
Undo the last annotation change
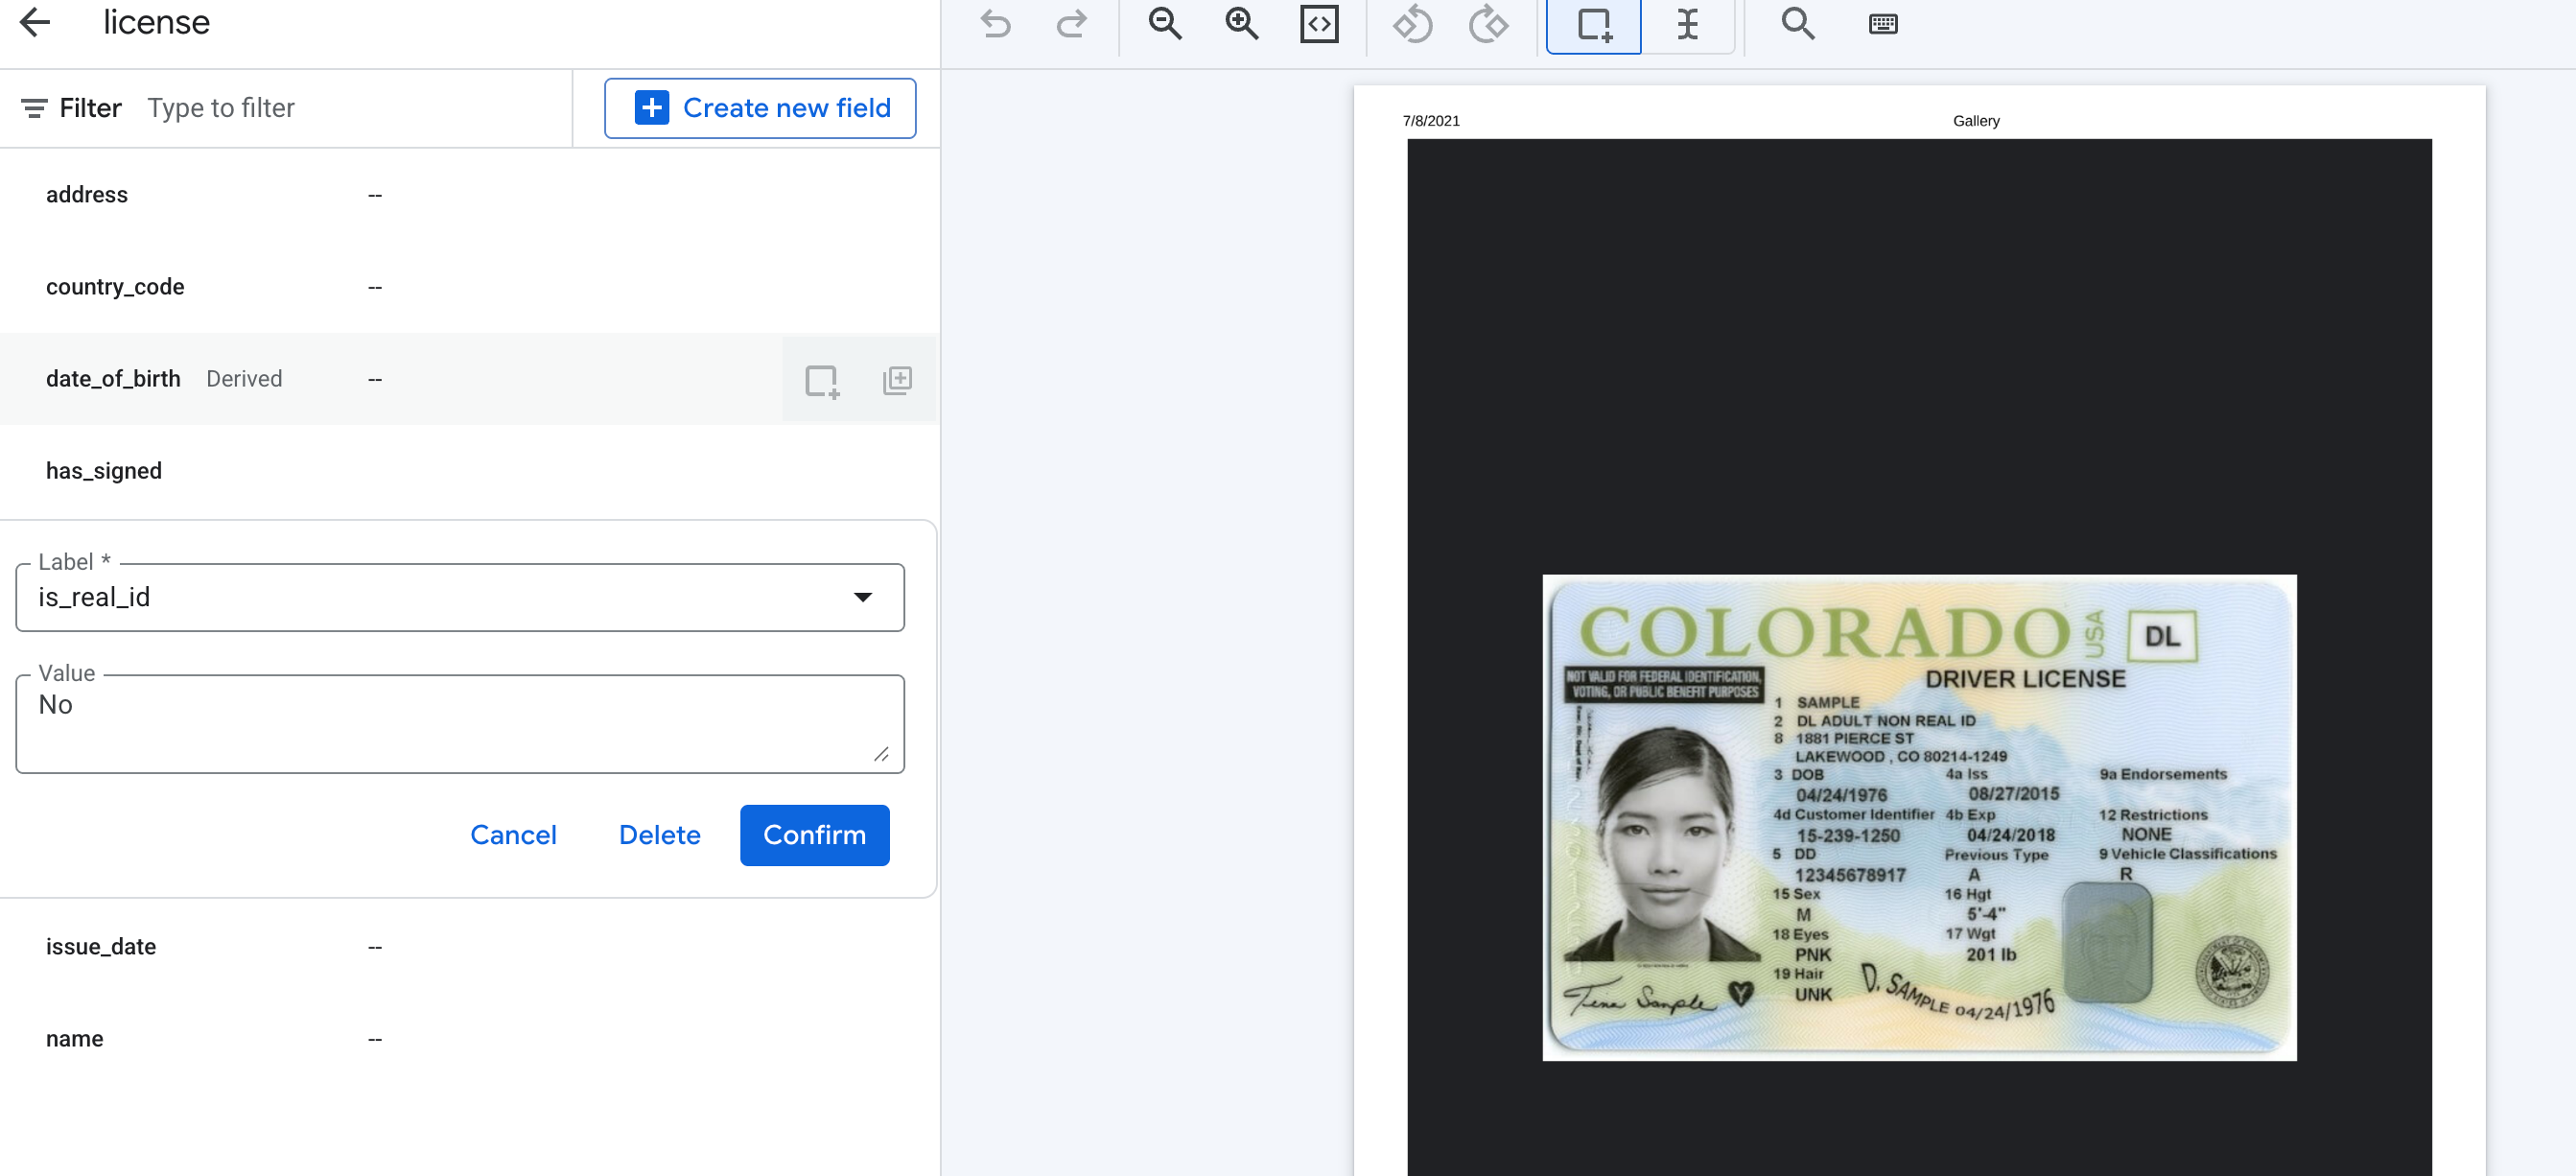tap(995, 24)
